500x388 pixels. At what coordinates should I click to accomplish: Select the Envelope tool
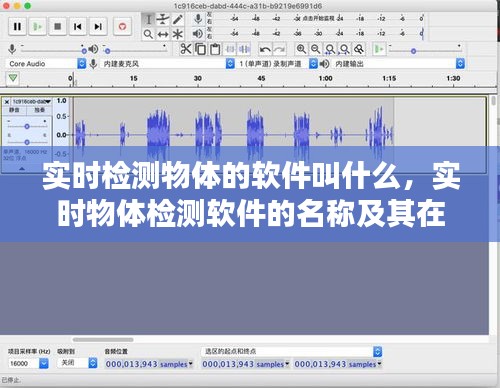[x=163, y=20]
